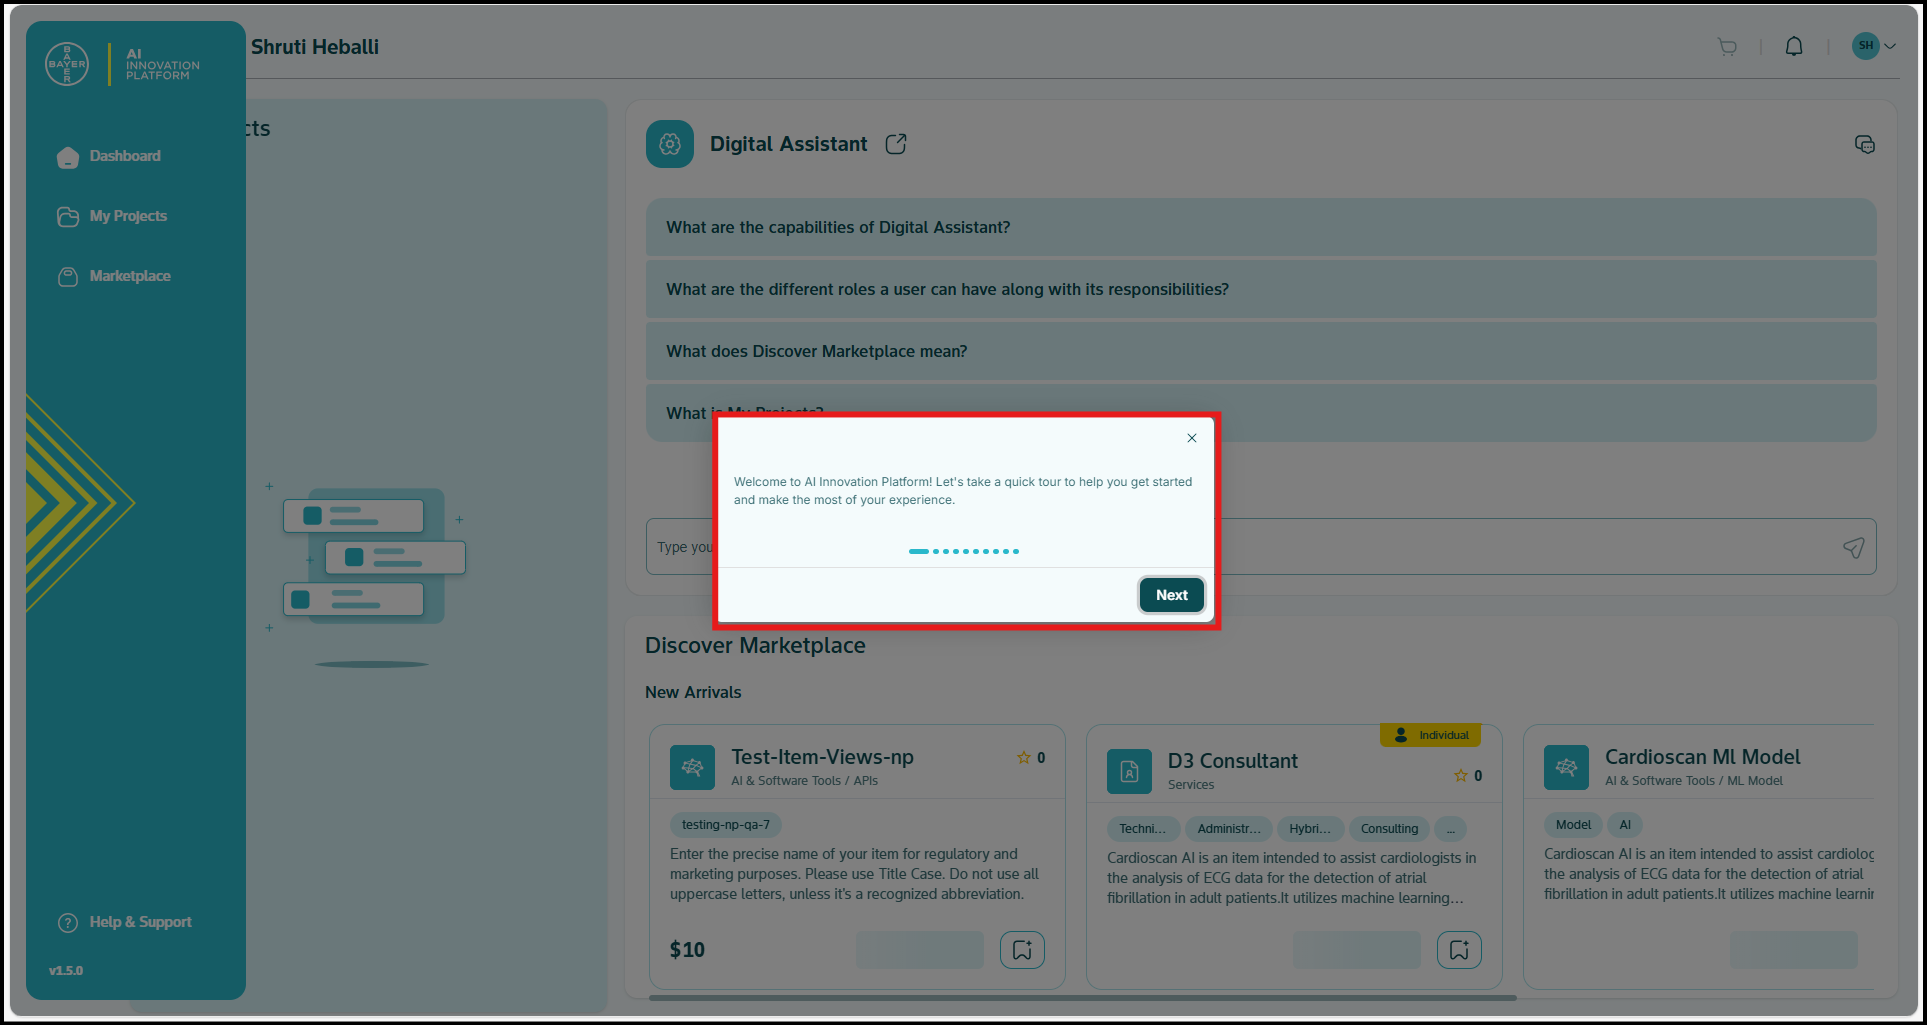Click the Digital Assistant gear icon
Viewport: 1927px width, 1025px height.
click(x=670, y=144)
